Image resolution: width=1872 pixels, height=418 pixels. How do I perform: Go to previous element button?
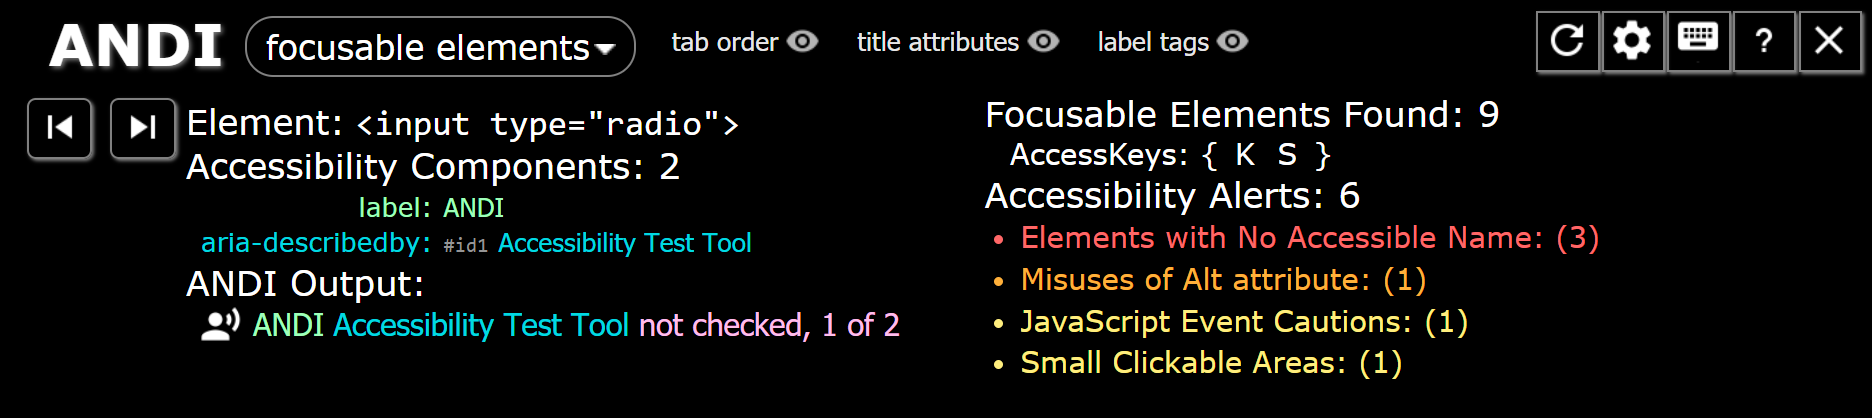[x=60, y=128]
